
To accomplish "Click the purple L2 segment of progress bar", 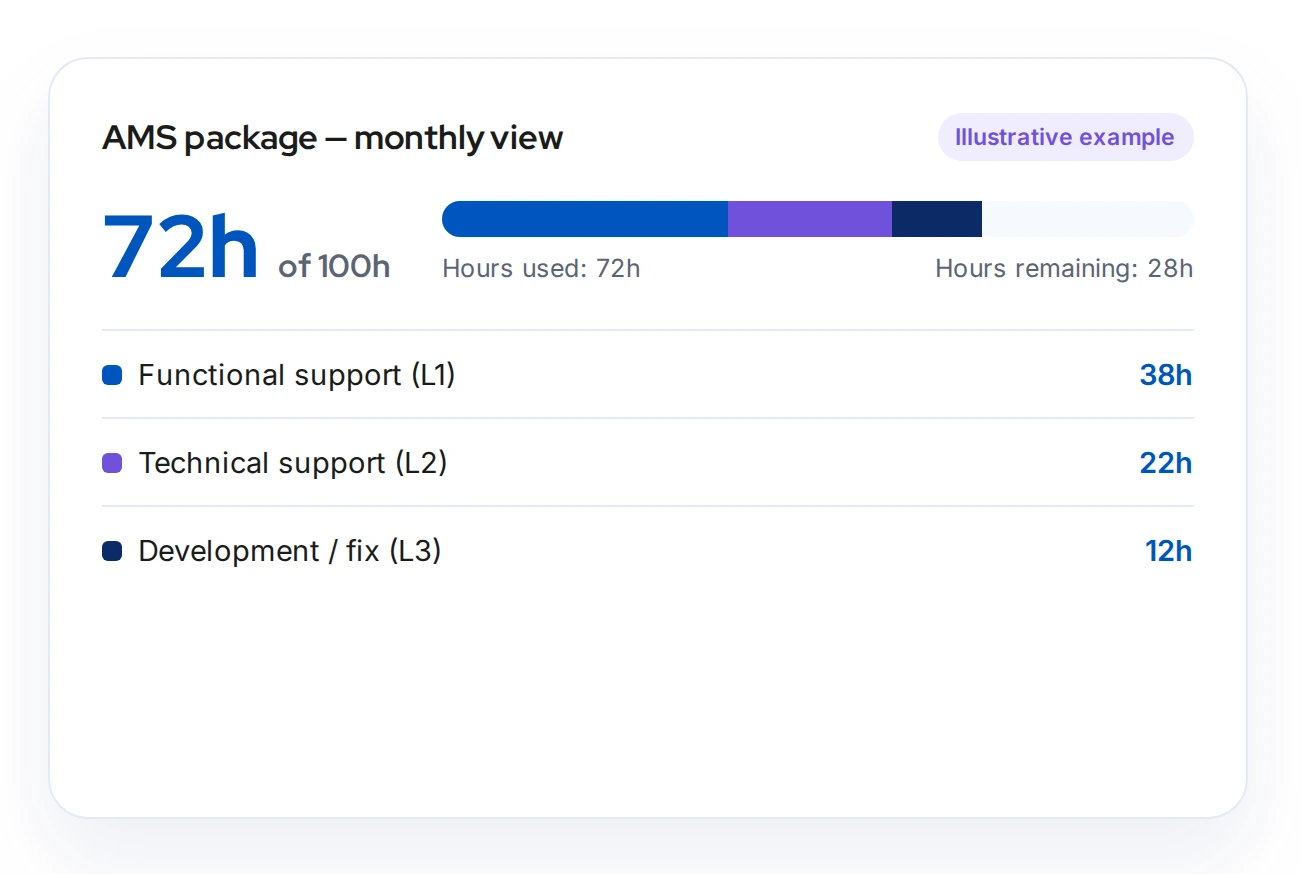I will [810, 219].
